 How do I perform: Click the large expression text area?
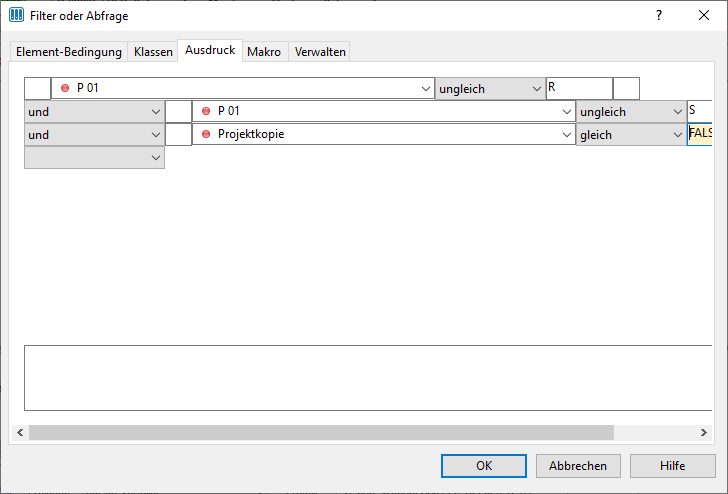tap(368, 378)
